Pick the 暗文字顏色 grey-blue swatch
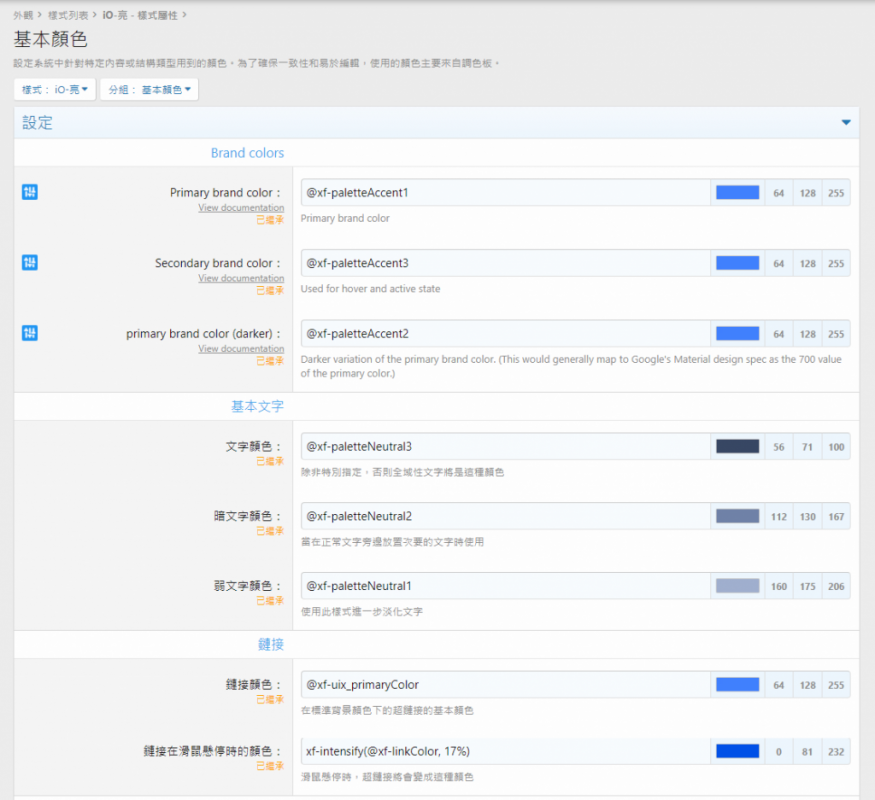 click(737, 517)
